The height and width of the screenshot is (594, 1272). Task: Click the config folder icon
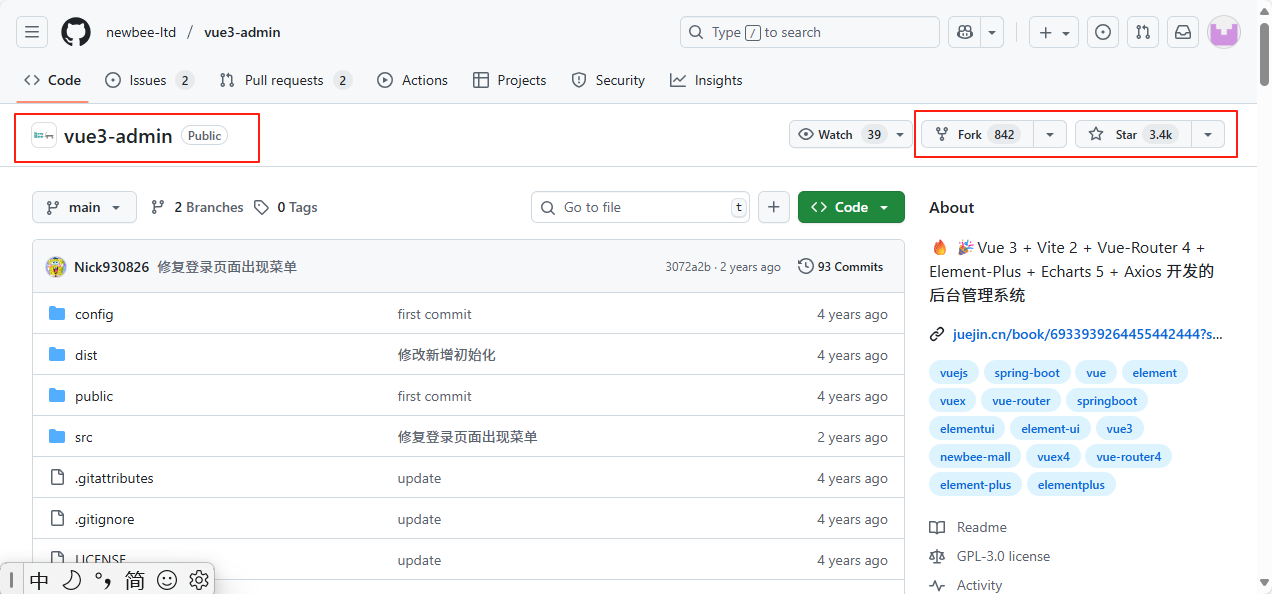(x=57, y=314)
